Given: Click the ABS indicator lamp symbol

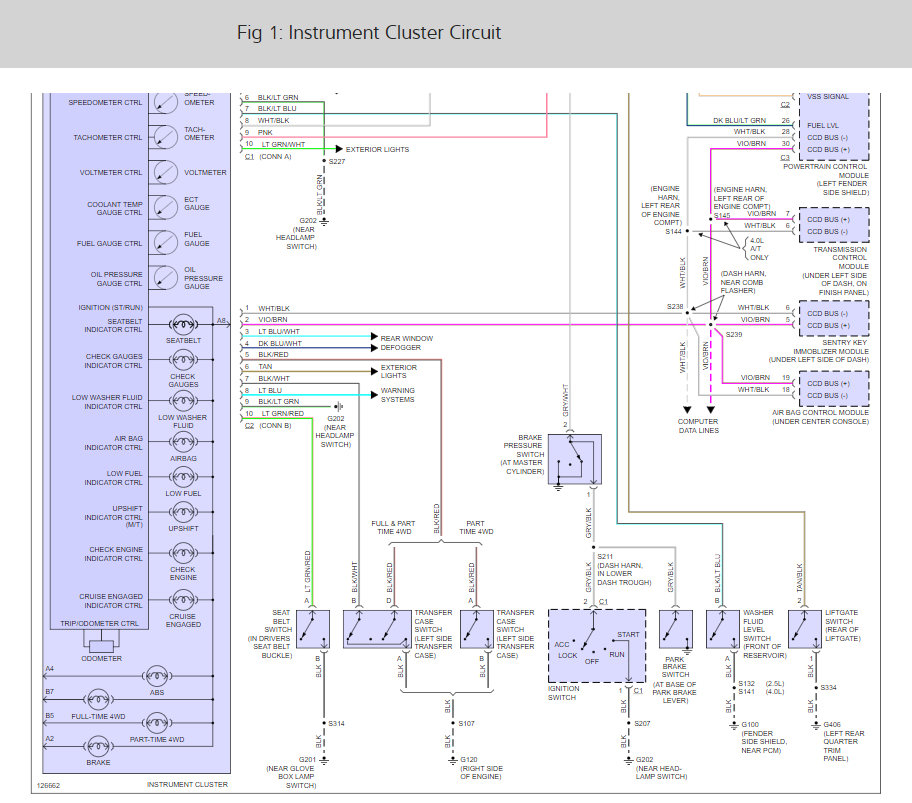Looking at the screenshot, I should pos(157,676).
